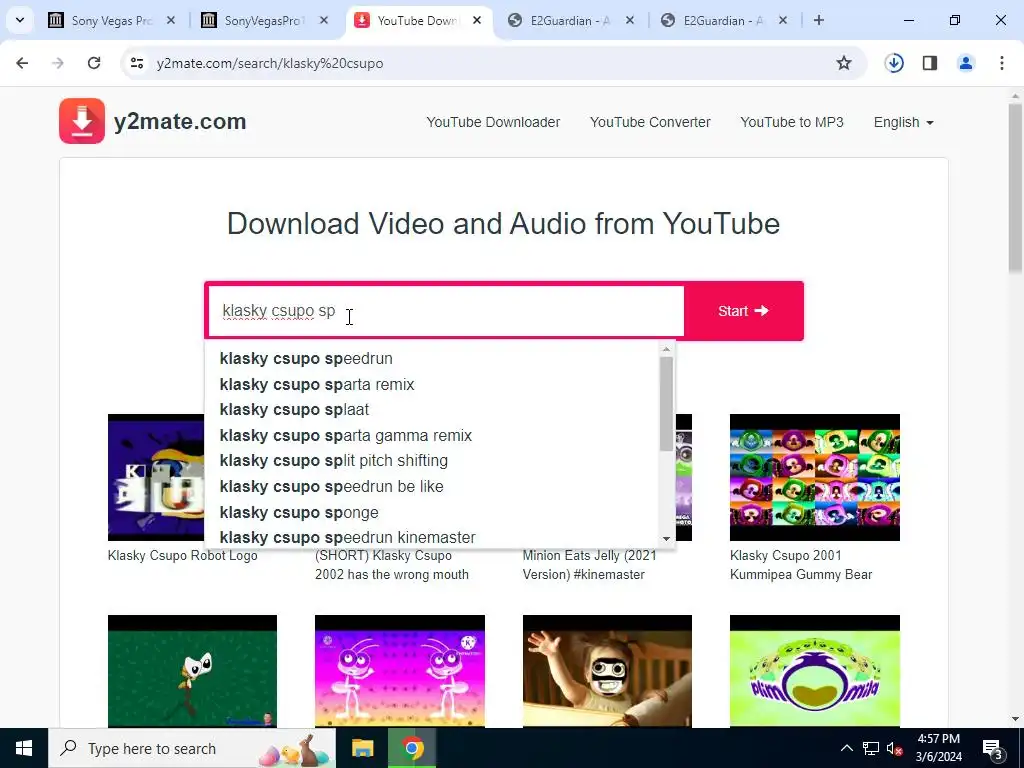Show hidden system tray icons
This screenshot has width=1024, height=768.
coord(846,748)
